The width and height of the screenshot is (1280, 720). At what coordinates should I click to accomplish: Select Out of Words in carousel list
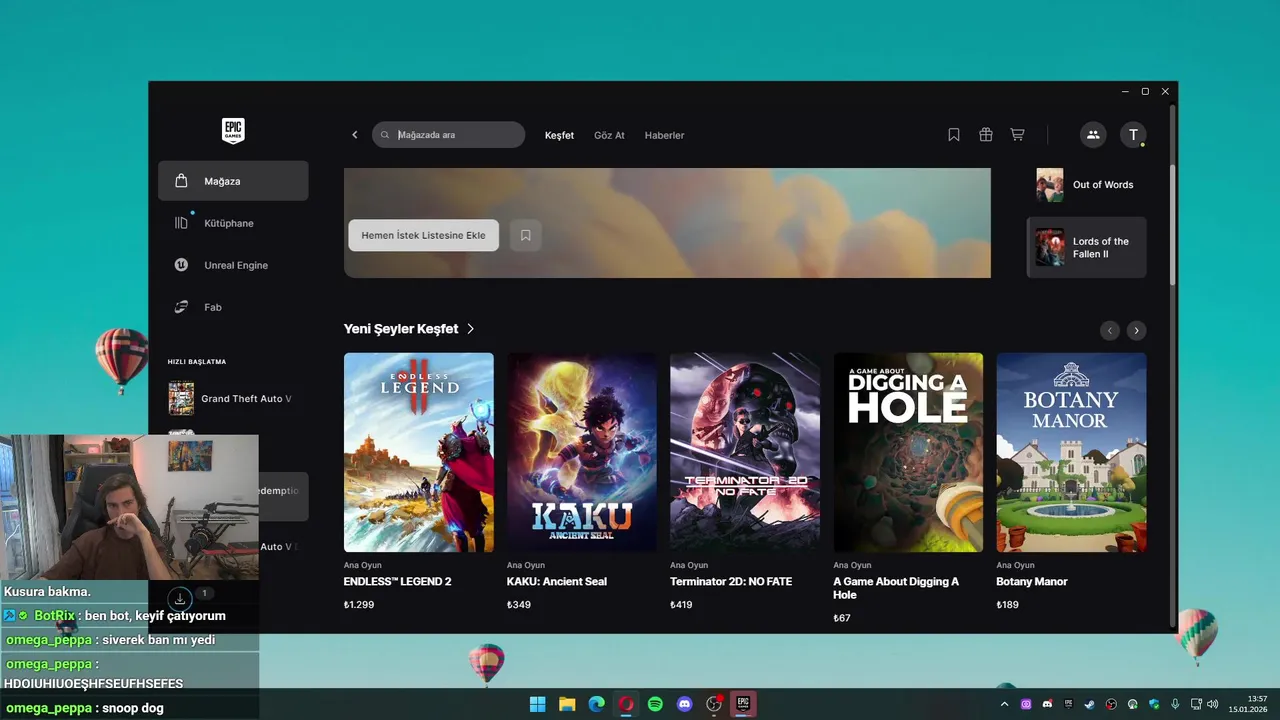[1086, 185]
